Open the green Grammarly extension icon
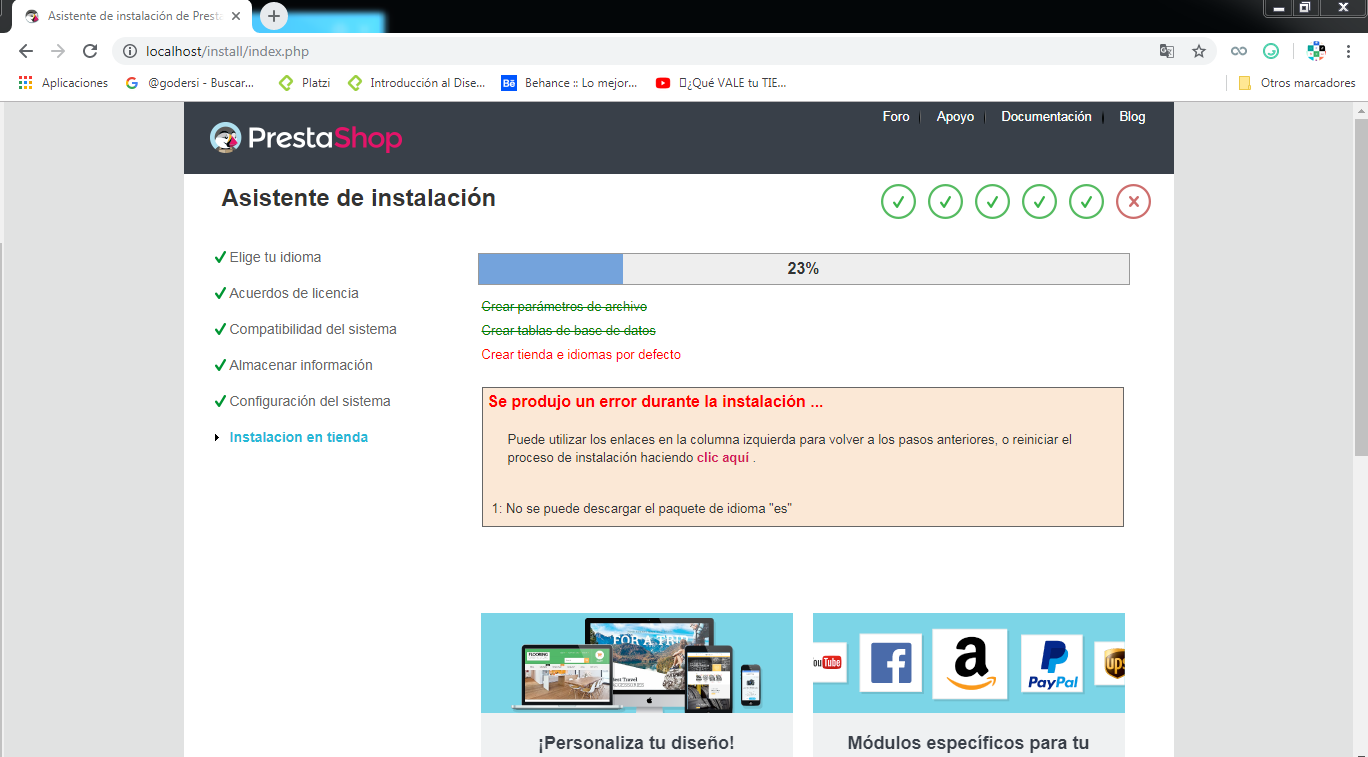This screenshot has height=757, width=1368. pyautogui.click(x=1271, y=51)
